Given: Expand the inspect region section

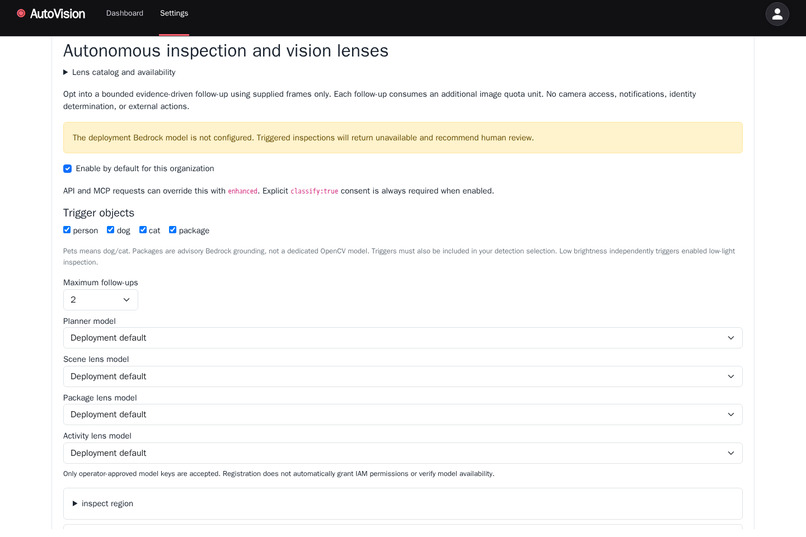Looking at the screenshot, I should click(103, 504).
